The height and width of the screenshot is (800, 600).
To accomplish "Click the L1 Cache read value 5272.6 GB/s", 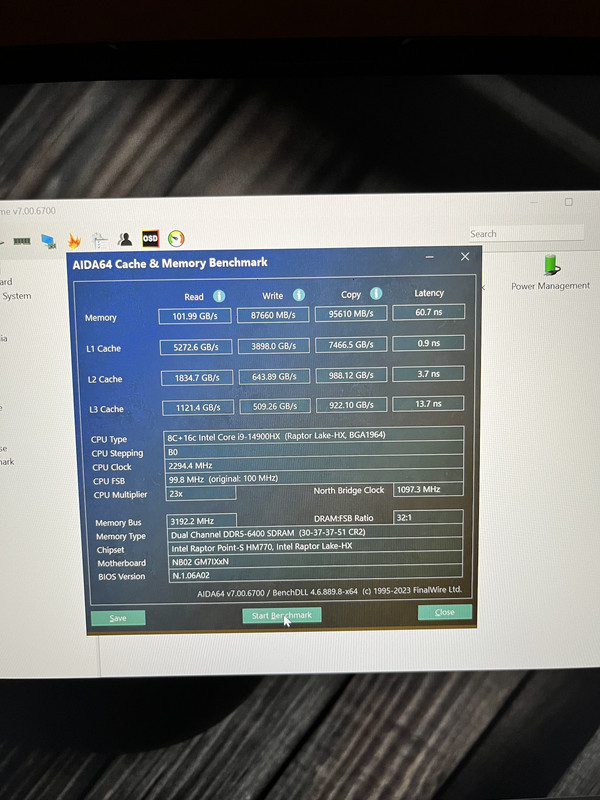I will click(196, 347).
